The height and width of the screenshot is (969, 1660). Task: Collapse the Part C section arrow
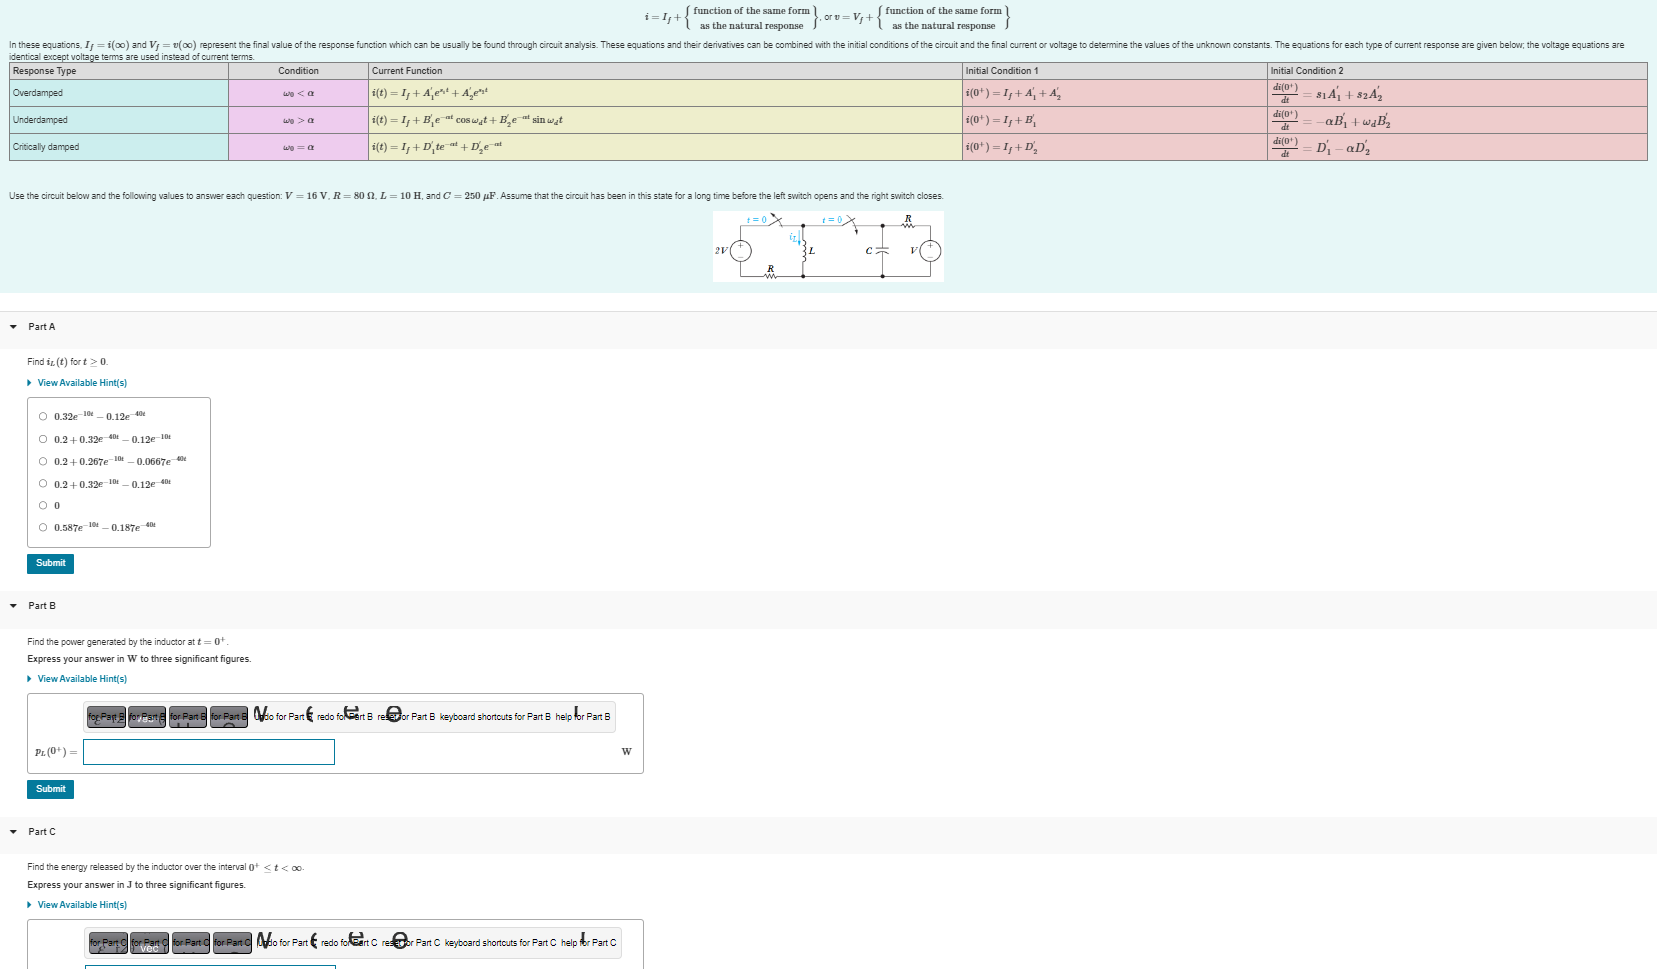[13, 832]
